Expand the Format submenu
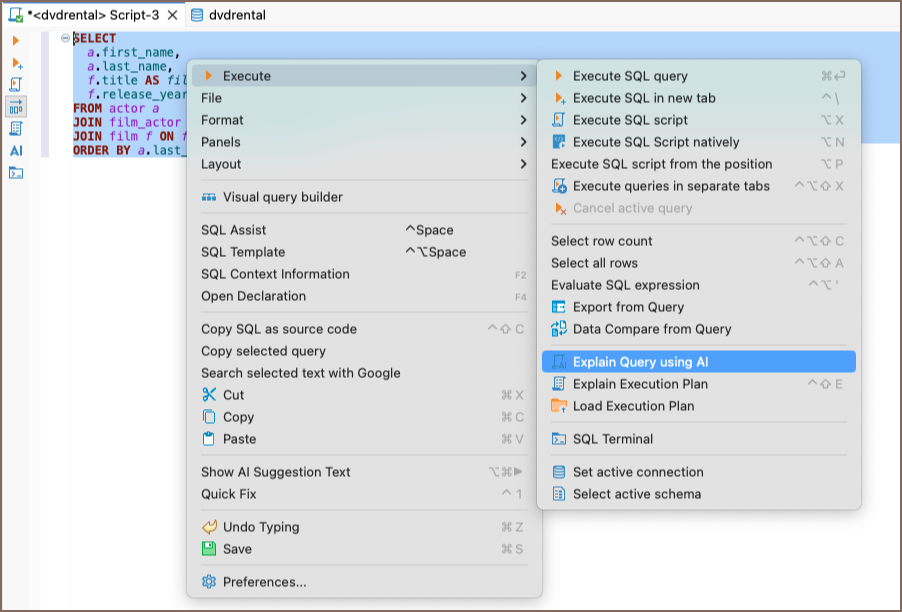This screenshot has width=902, height=612. click(x=360, y=120)
